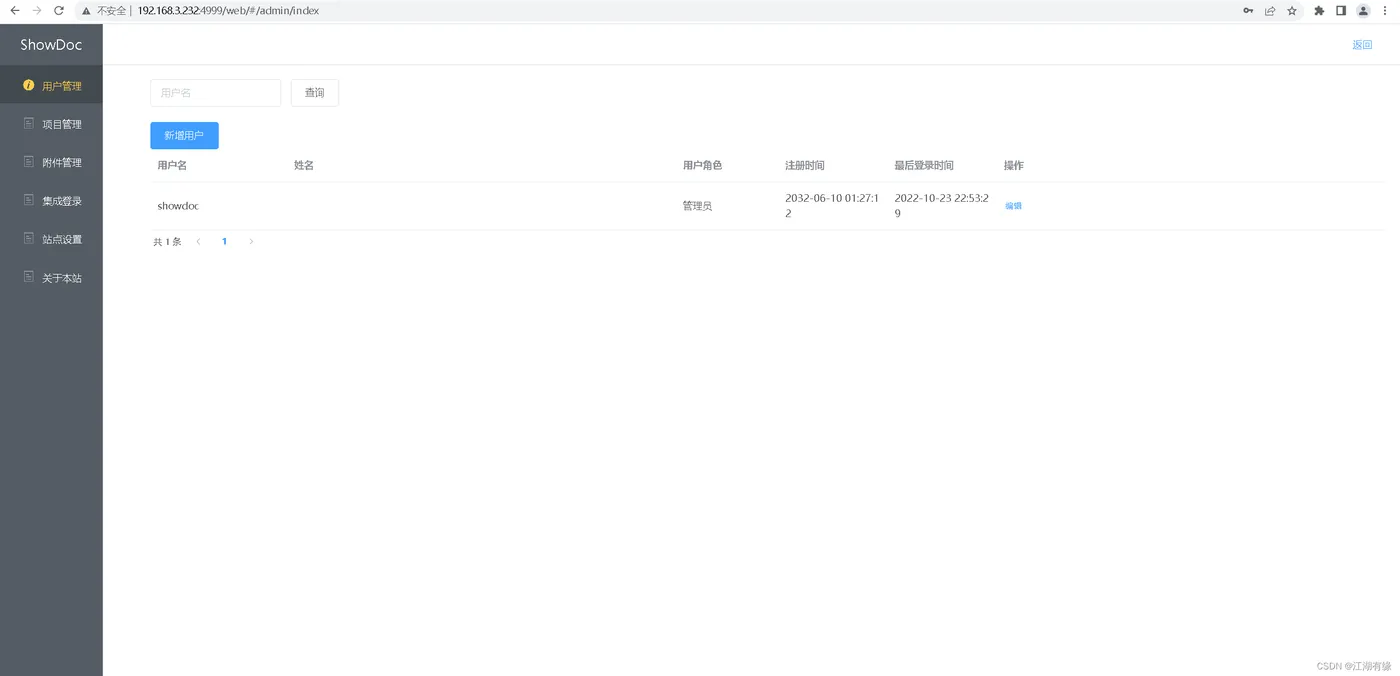Image resolution: width=1400 pixels, height=676 pixels.
Task: Open the extensions puzzle icon
Action: pyautogui.click(x=1319, y=11)
